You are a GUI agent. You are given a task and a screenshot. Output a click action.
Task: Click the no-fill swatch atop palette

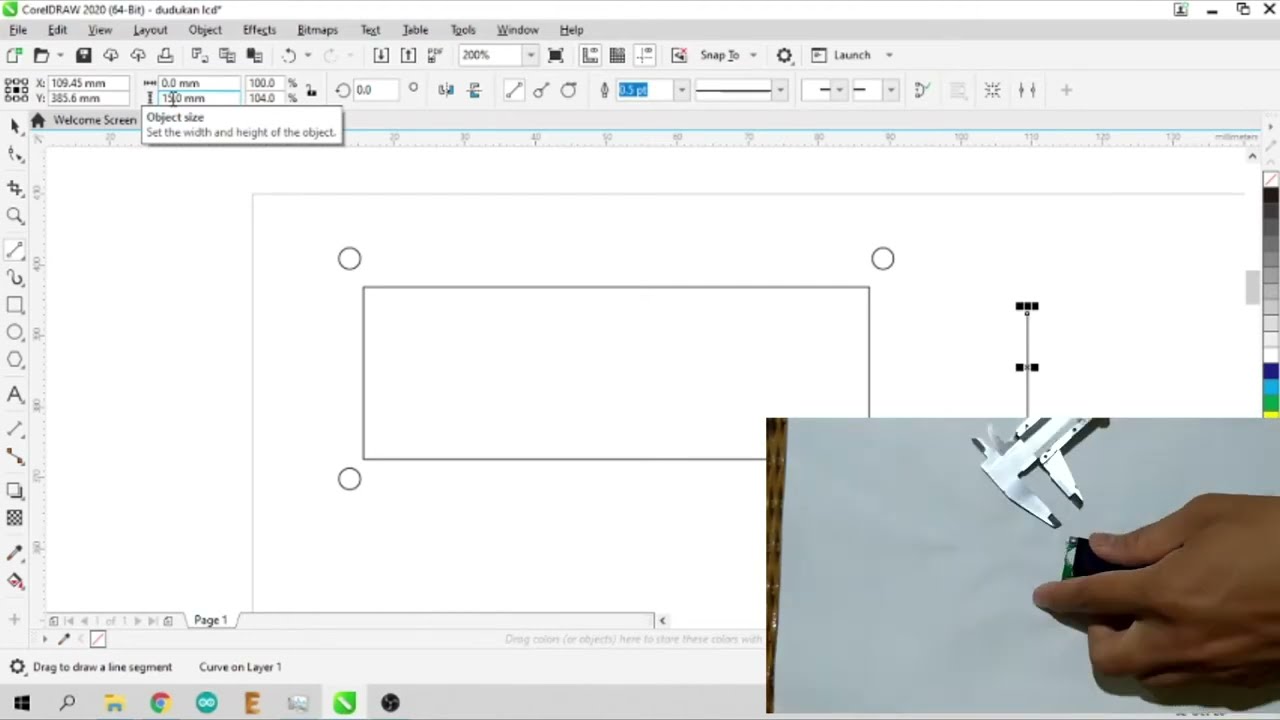tap(1271, 180)
